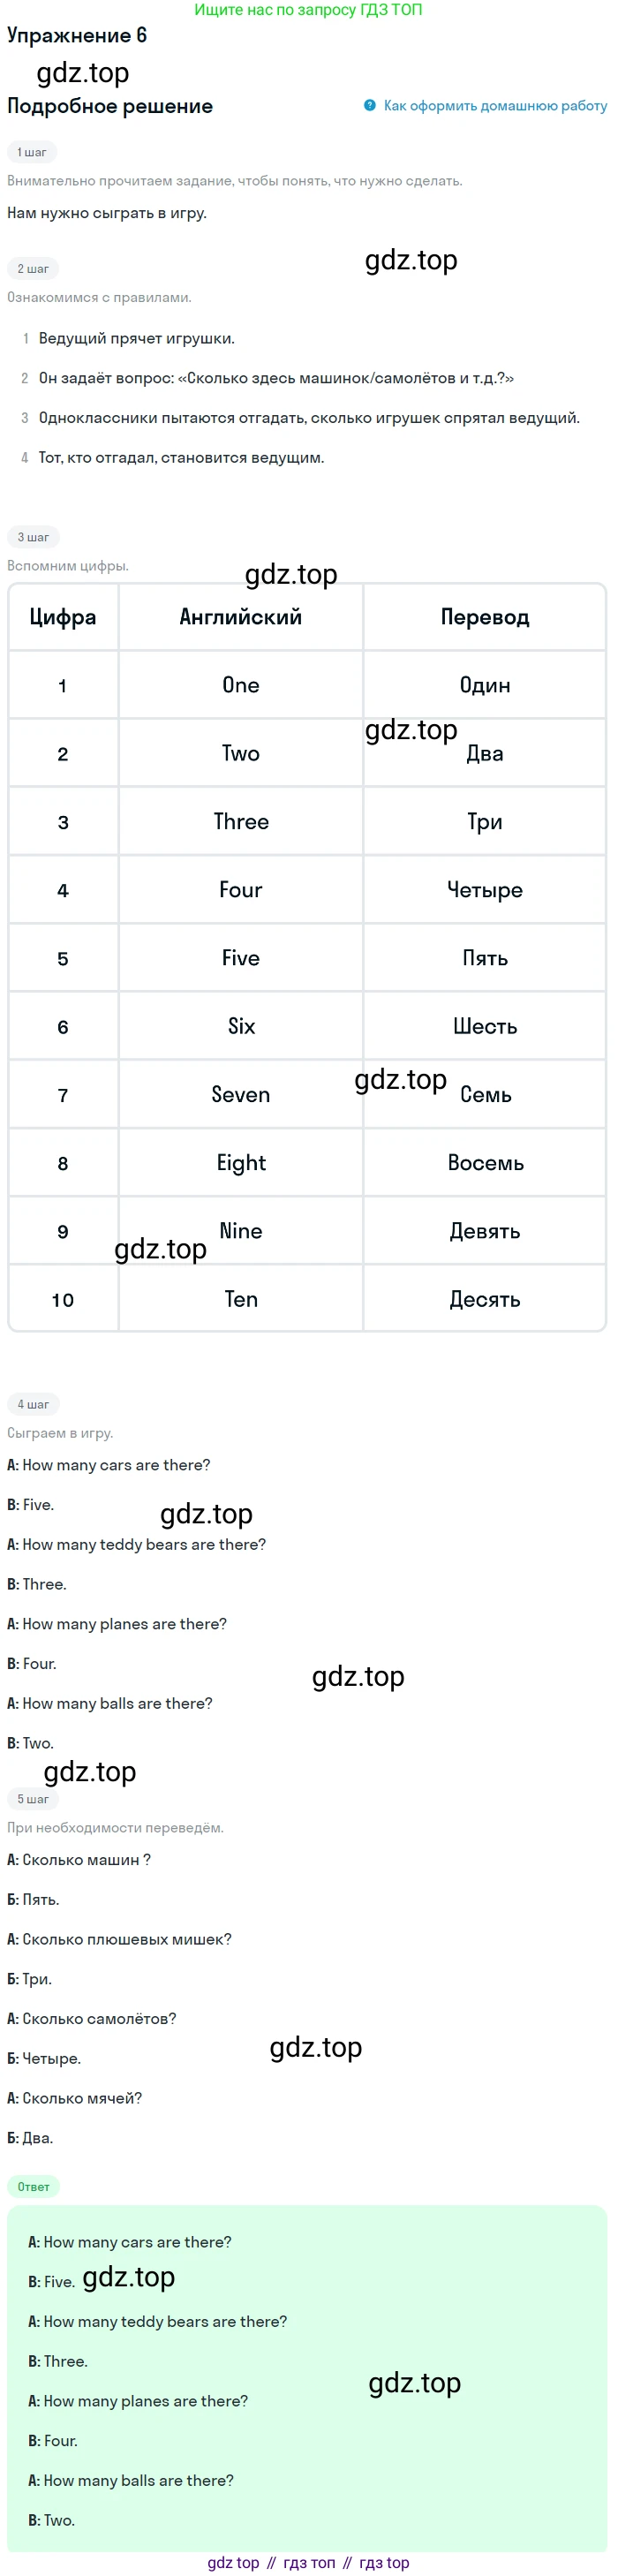Viewport: 618px width, 2576px height.
Task: Click the green 'Ответ' badge
Action: (33, 2186)
